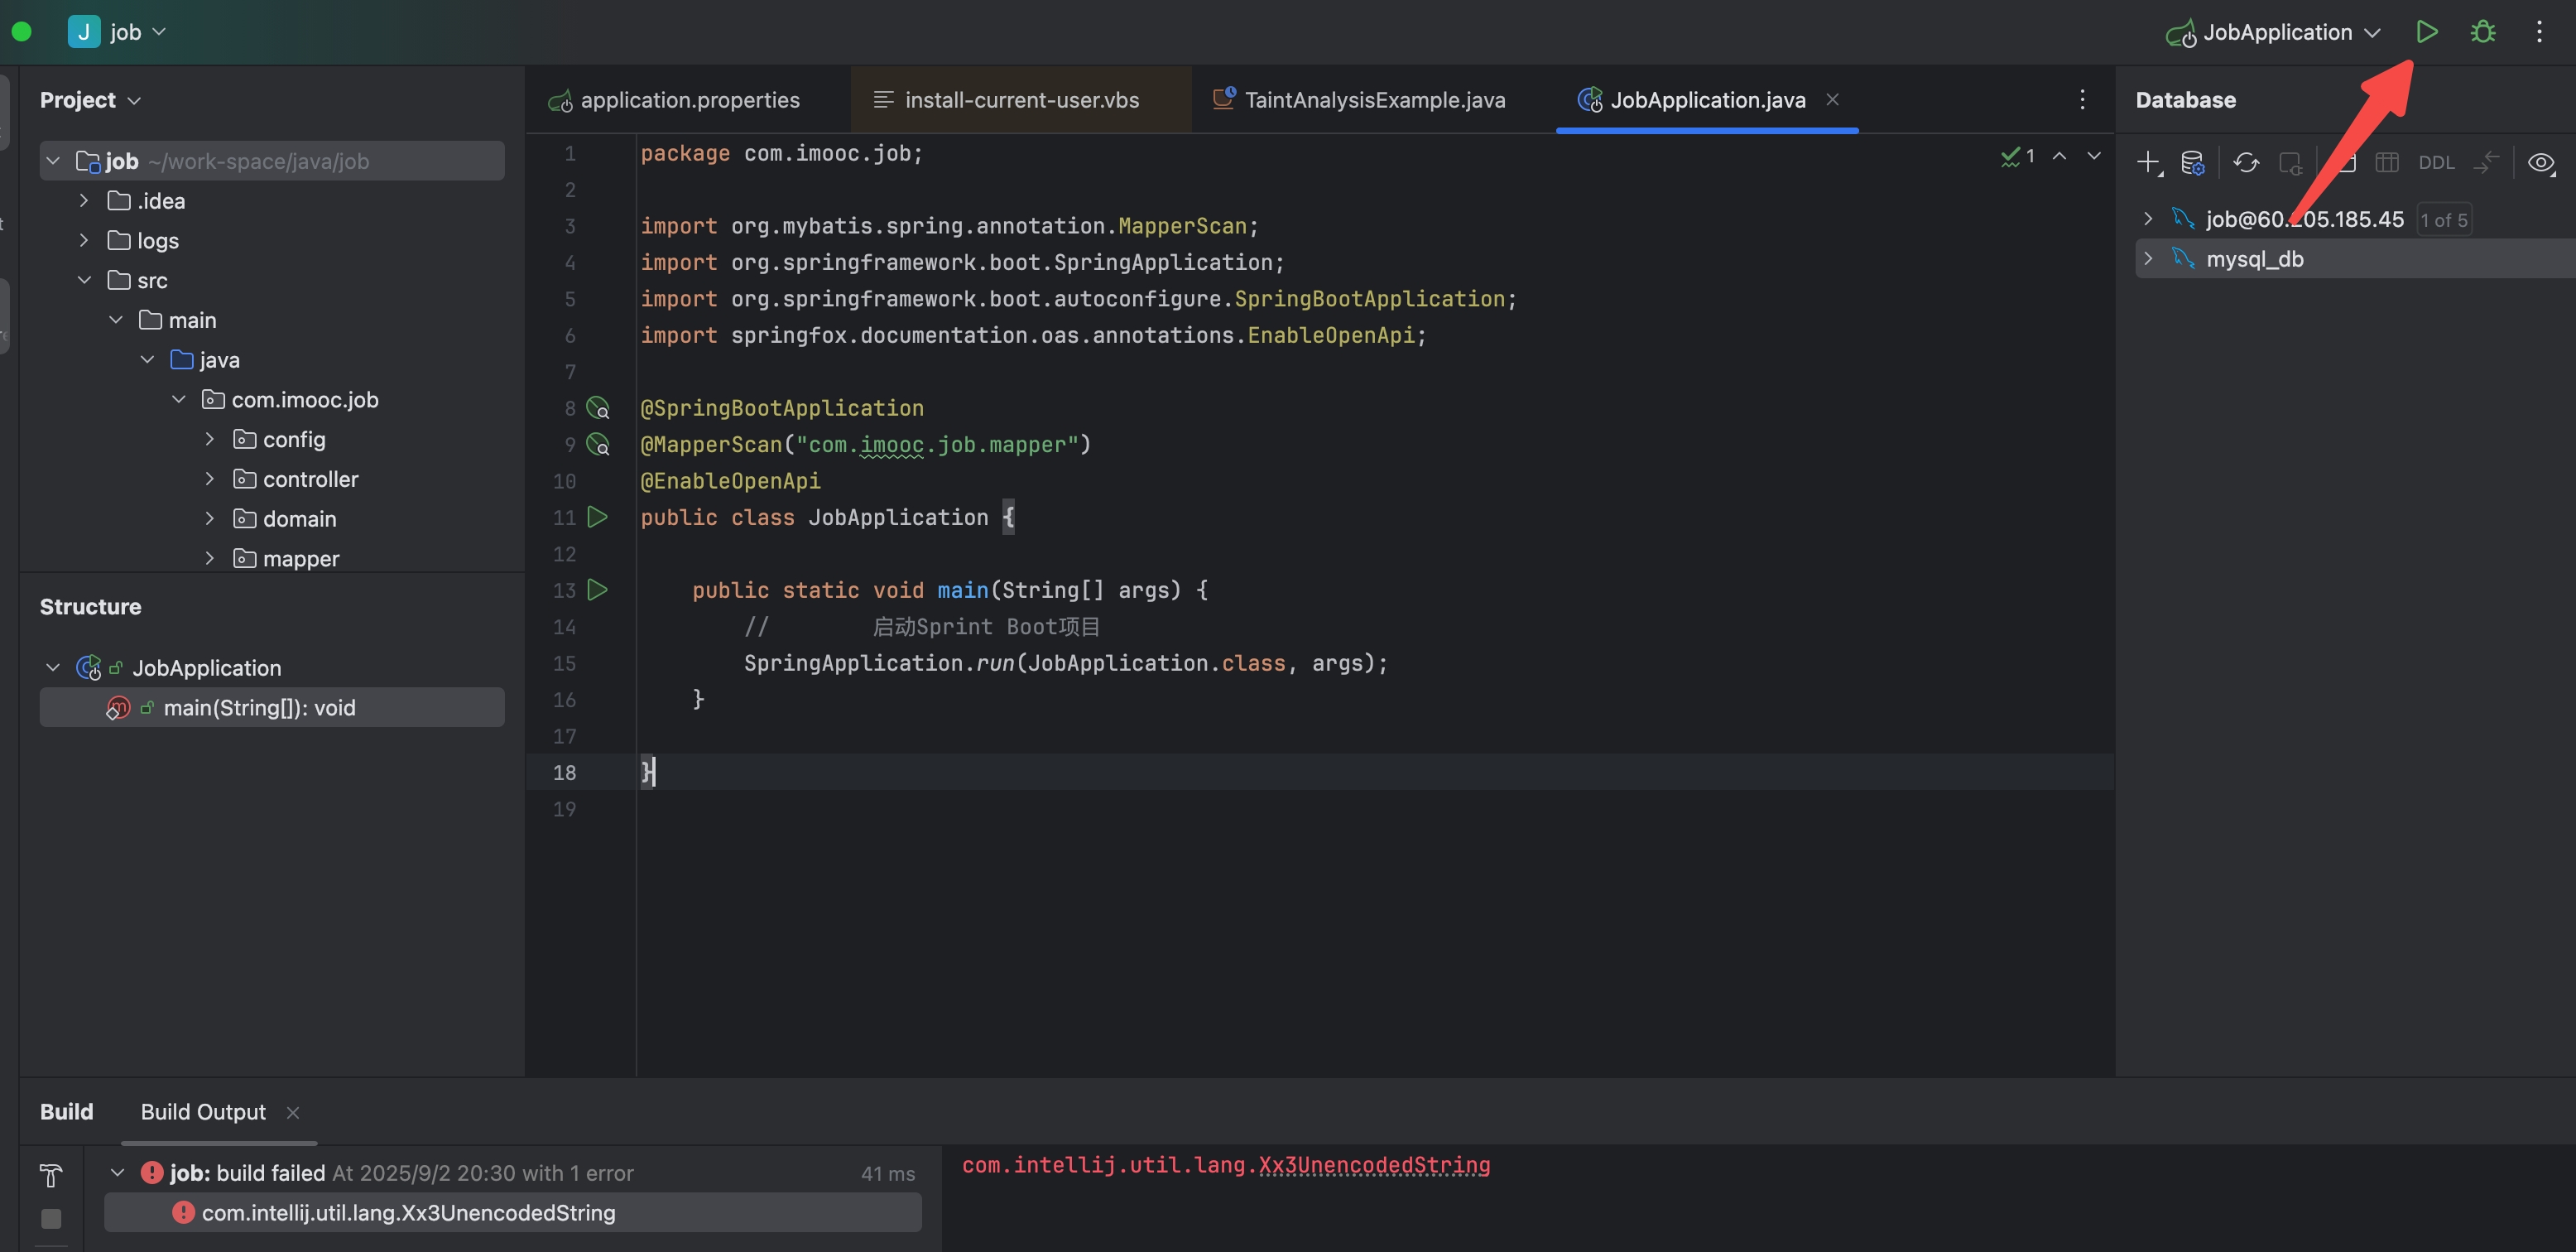Select the logs folder row
Image resolution: width=2576 pixels, height=1252 pixels.
pyautogui.click(x=272, y=241)
